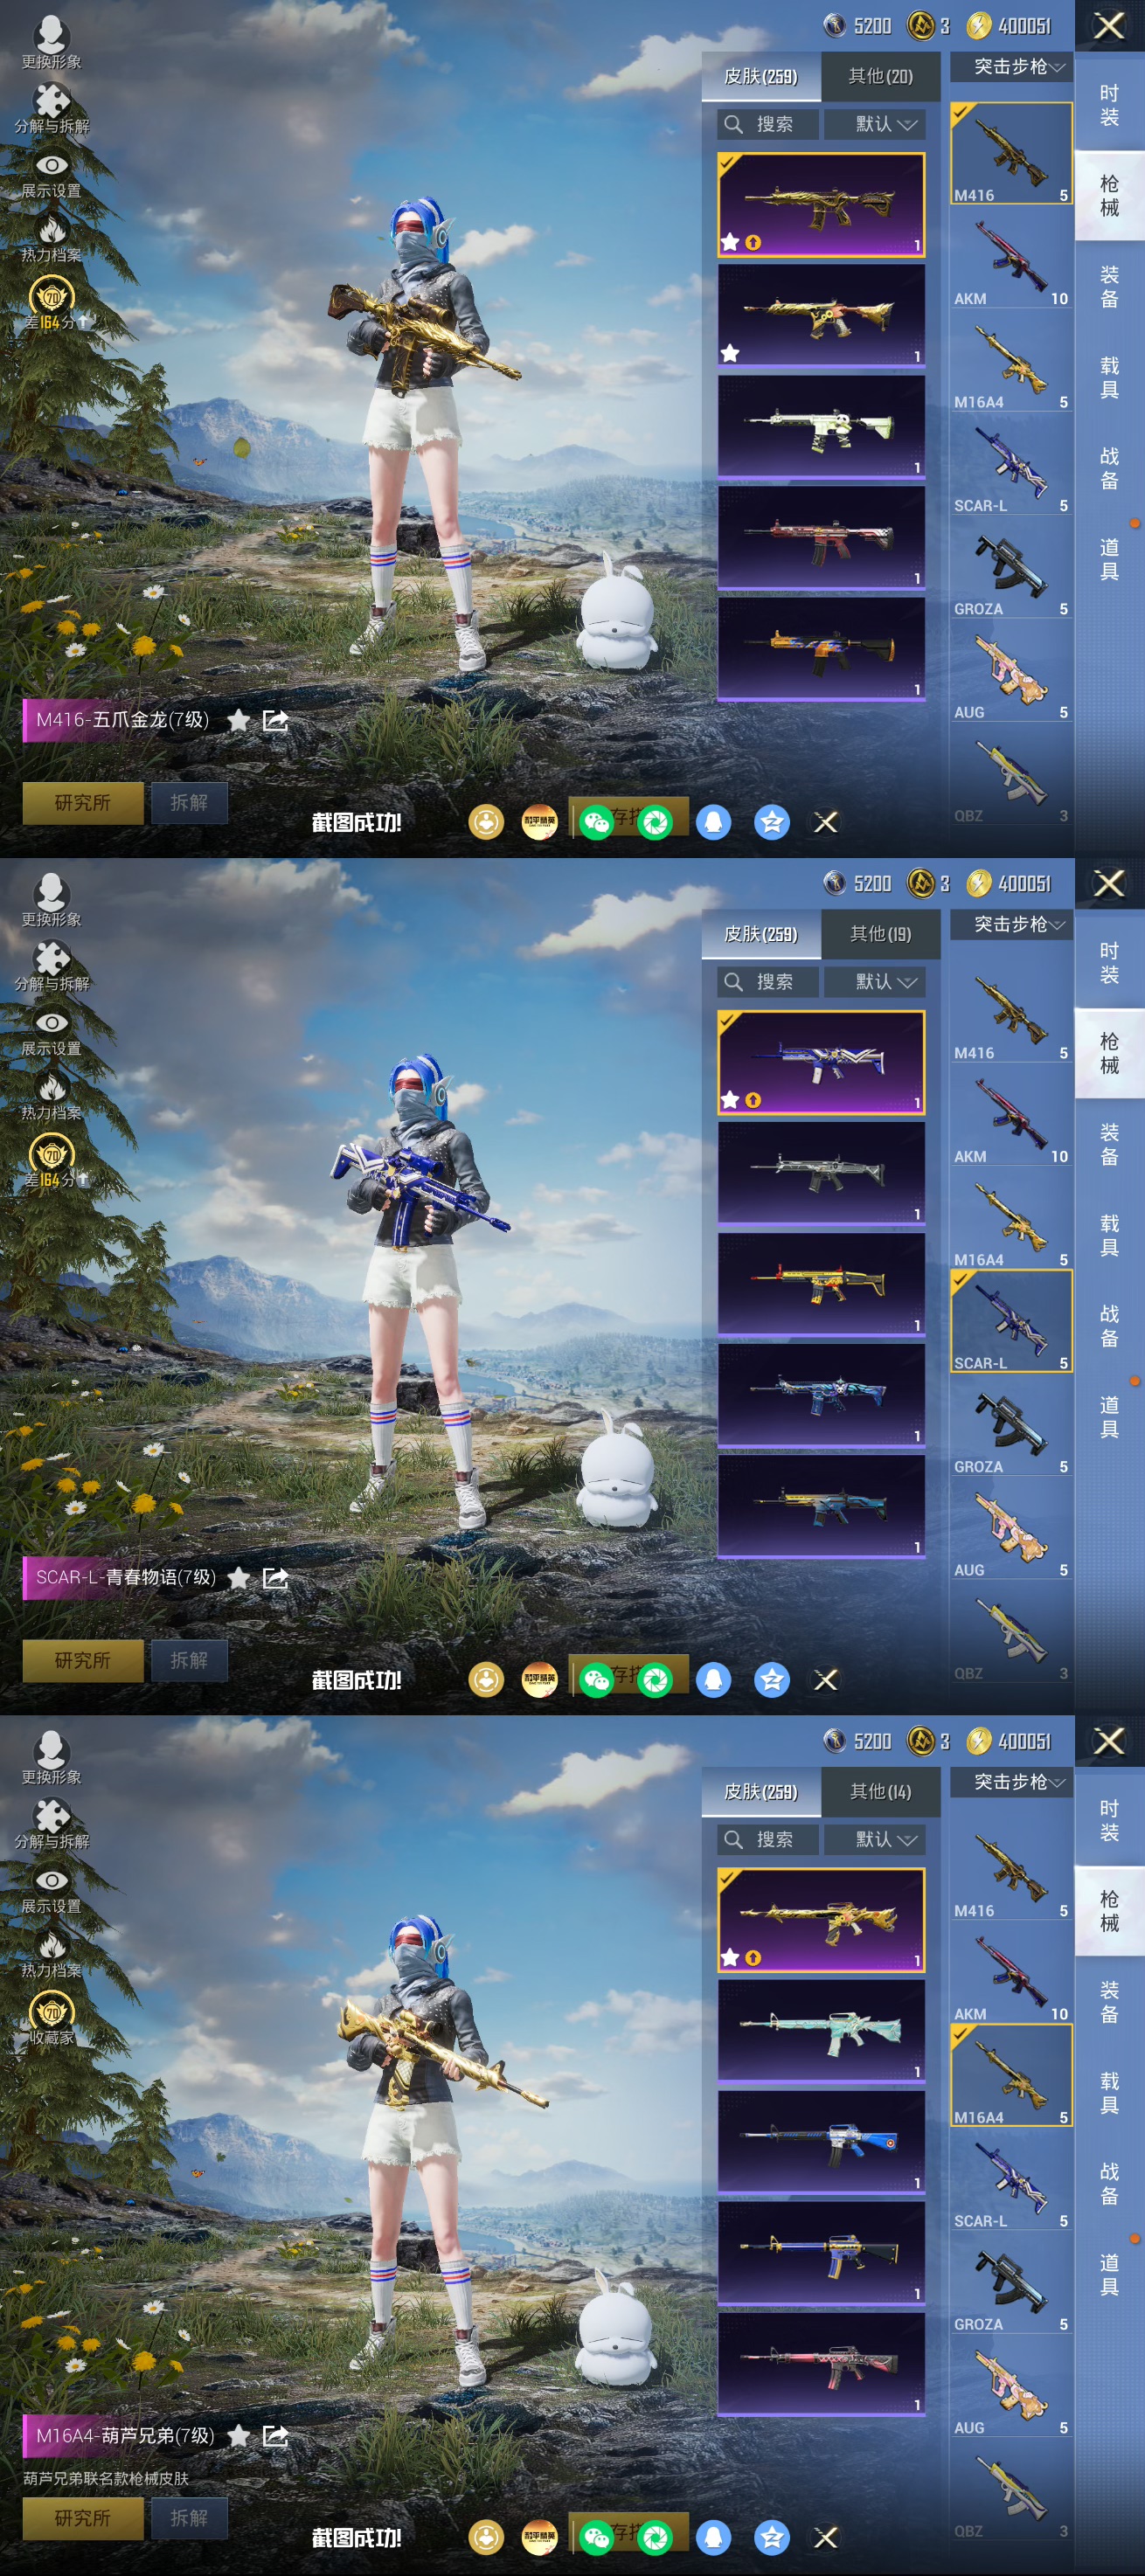This screenshot has width=1145, height=2576.
Task: Toggle 展示设置 eye on M416-五爪金龙 screen
Action: 52,165
